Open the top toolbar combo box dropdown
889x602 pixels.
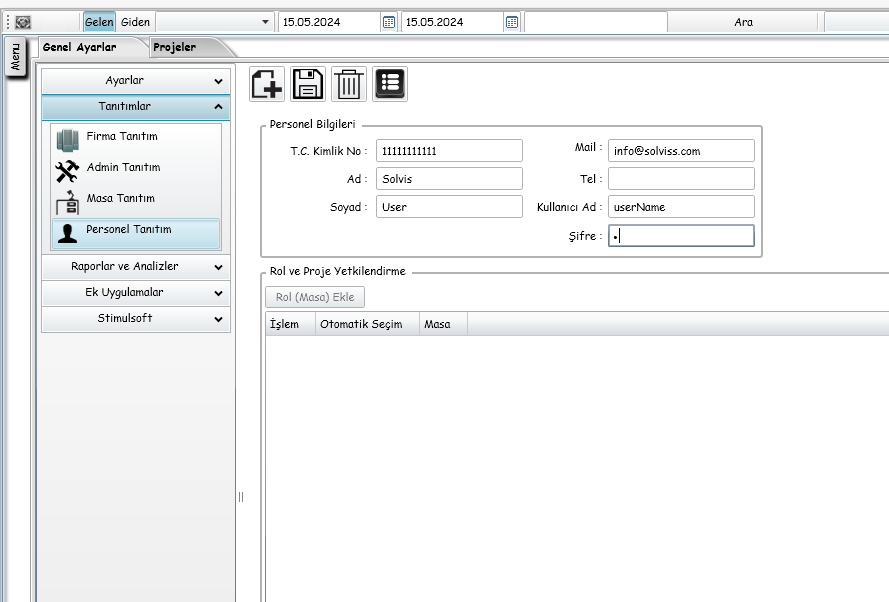pyautogui.click(x=265, y=22)
